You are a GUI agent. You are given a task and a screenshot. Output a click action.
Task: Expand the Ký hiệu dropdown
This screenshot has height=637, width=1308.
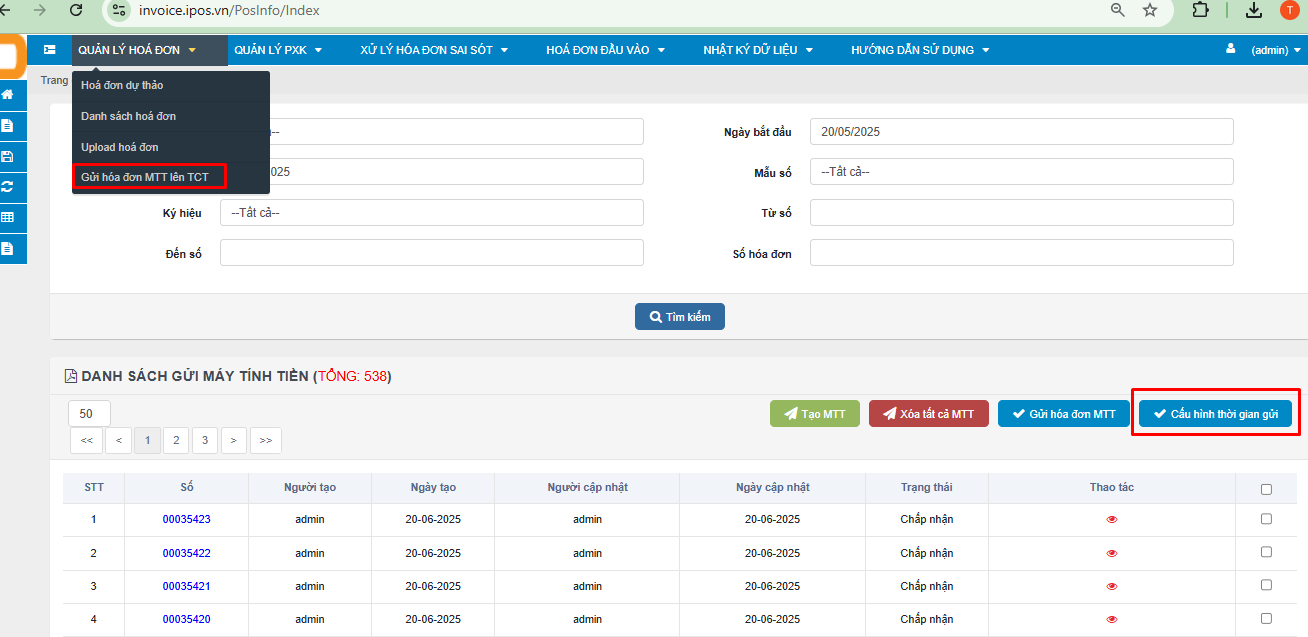click(x=431, y=213)
